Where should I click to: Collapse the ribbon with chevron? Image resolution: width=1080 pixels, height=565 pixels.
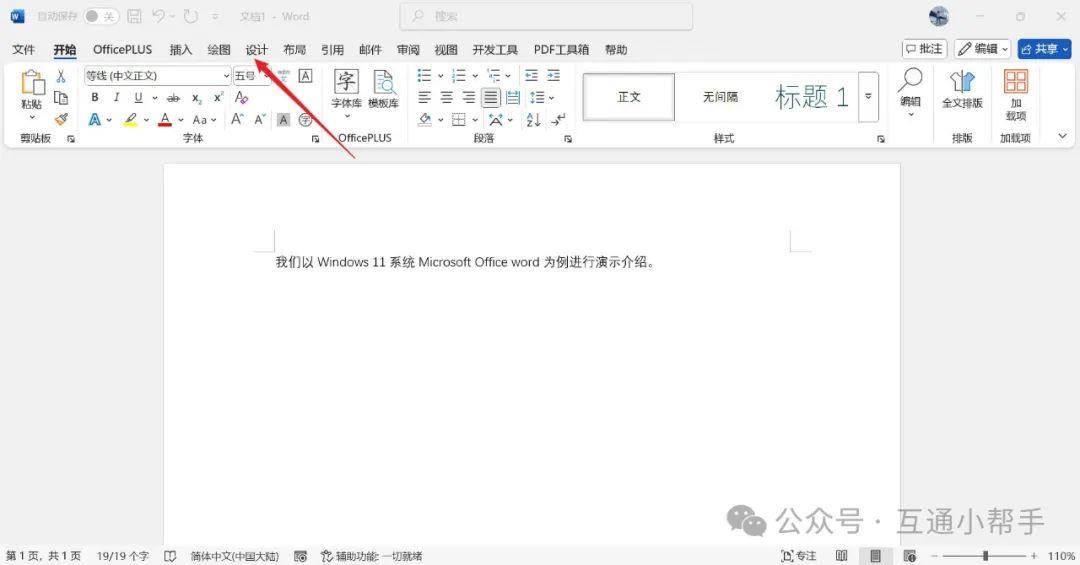1062,136
